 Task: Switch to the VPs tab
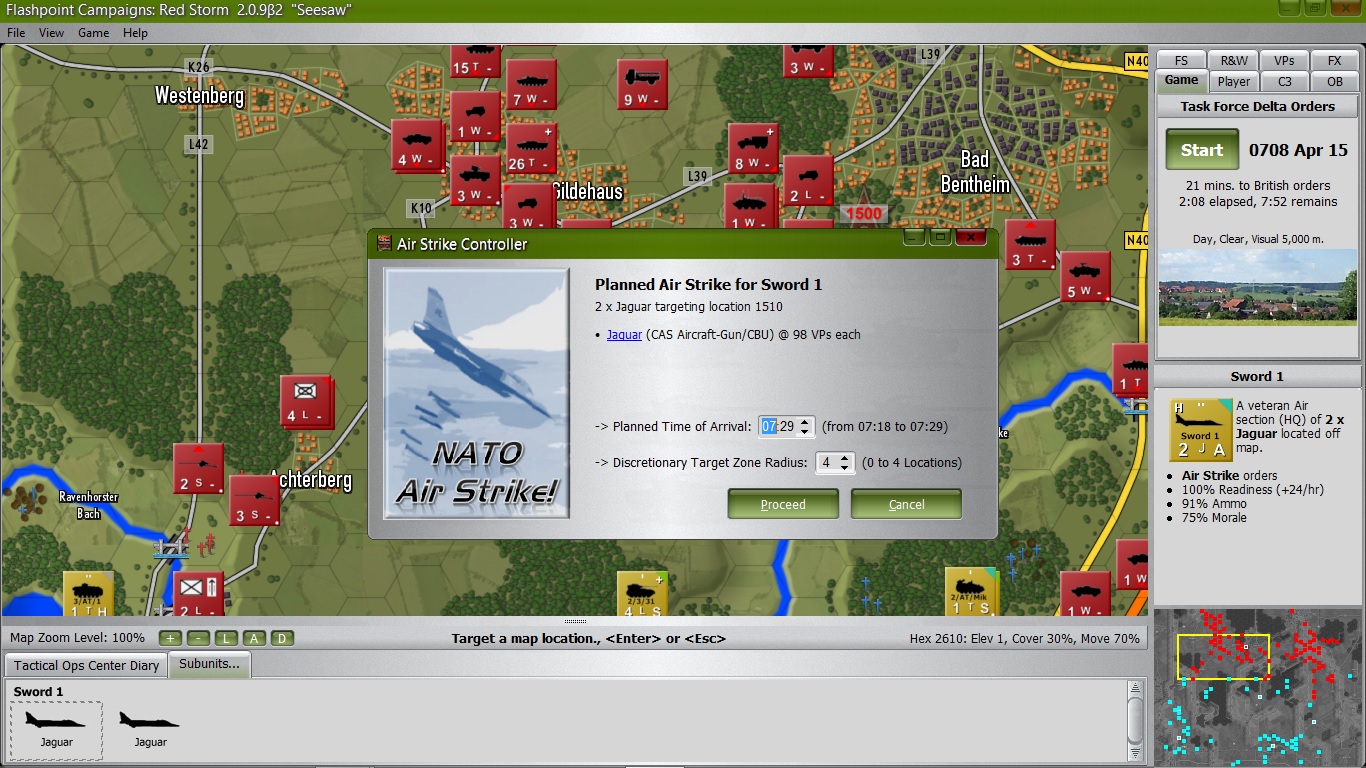[1284, 60]
